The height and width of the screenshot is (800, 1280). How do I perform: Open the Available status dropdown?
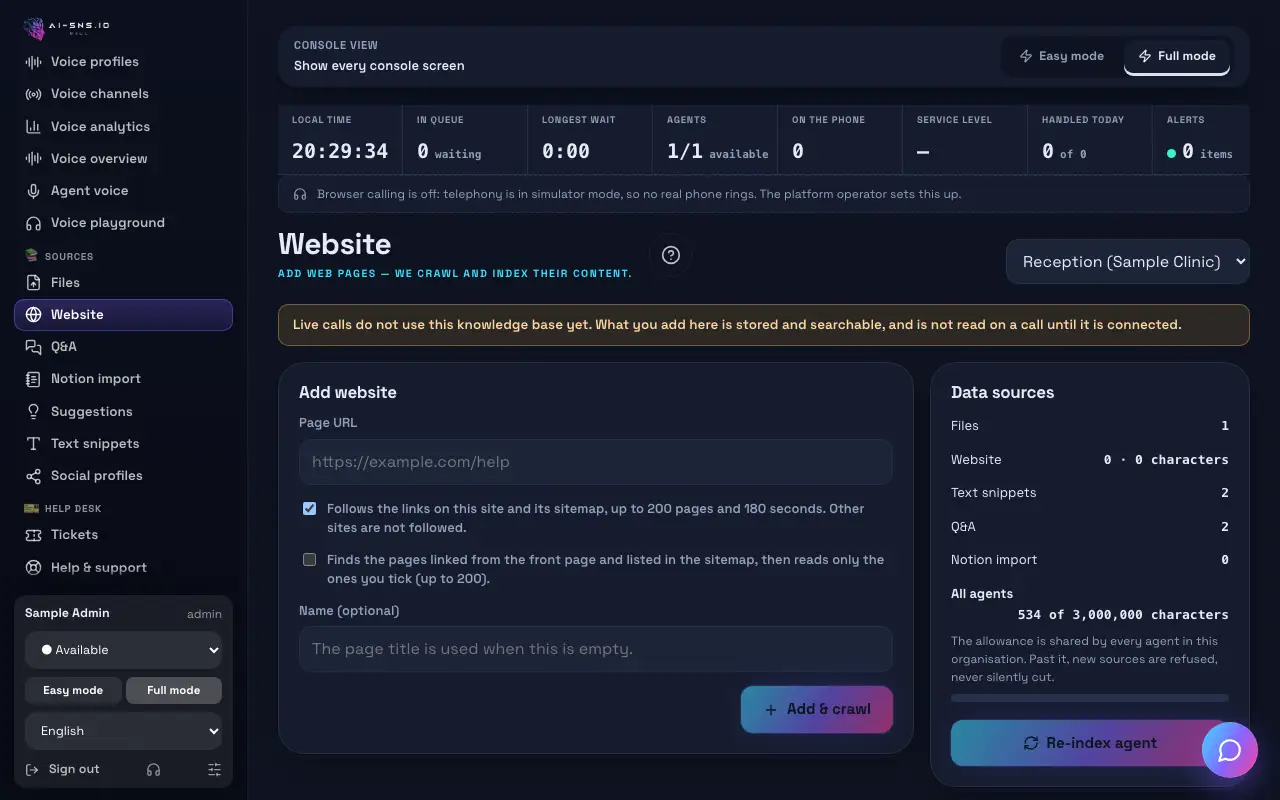[123, 650]
